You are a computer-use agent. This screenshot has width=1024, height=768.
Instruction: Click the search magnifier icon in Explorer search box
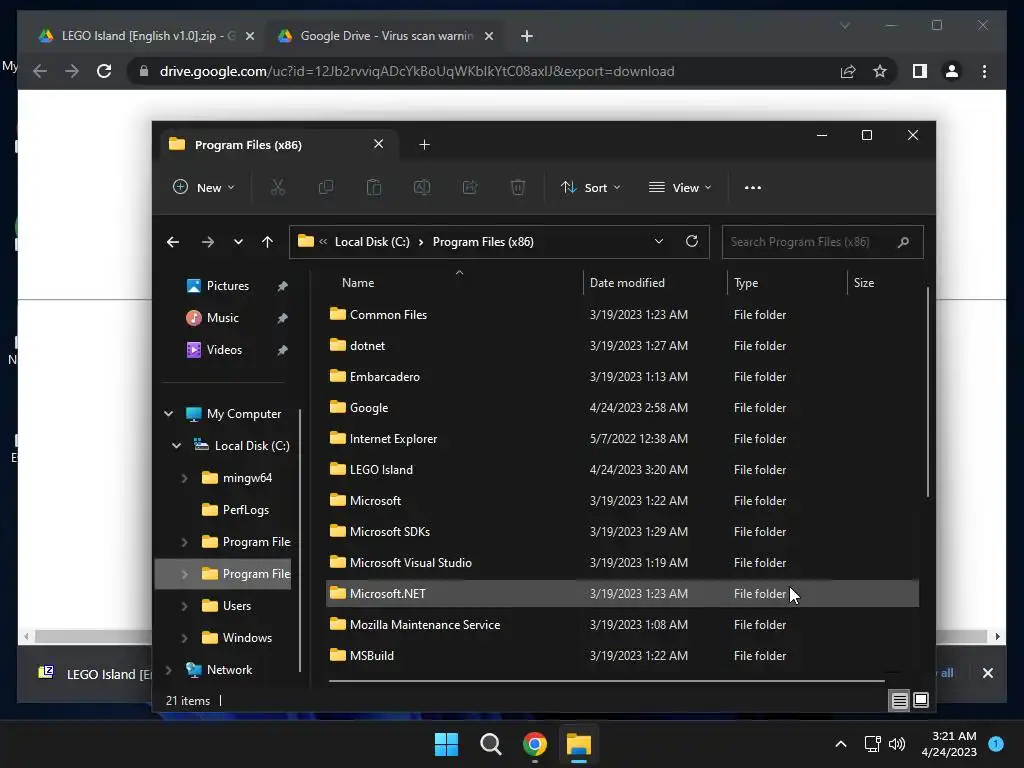903,242
